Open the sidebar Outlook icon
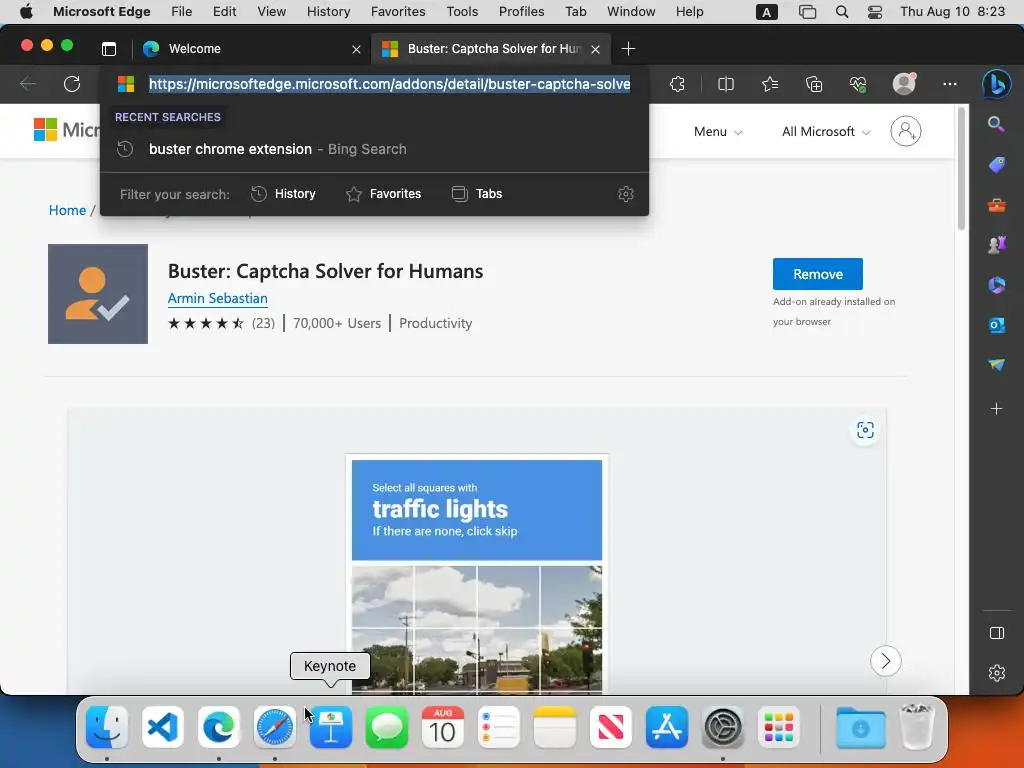 (x=996, y=325)
